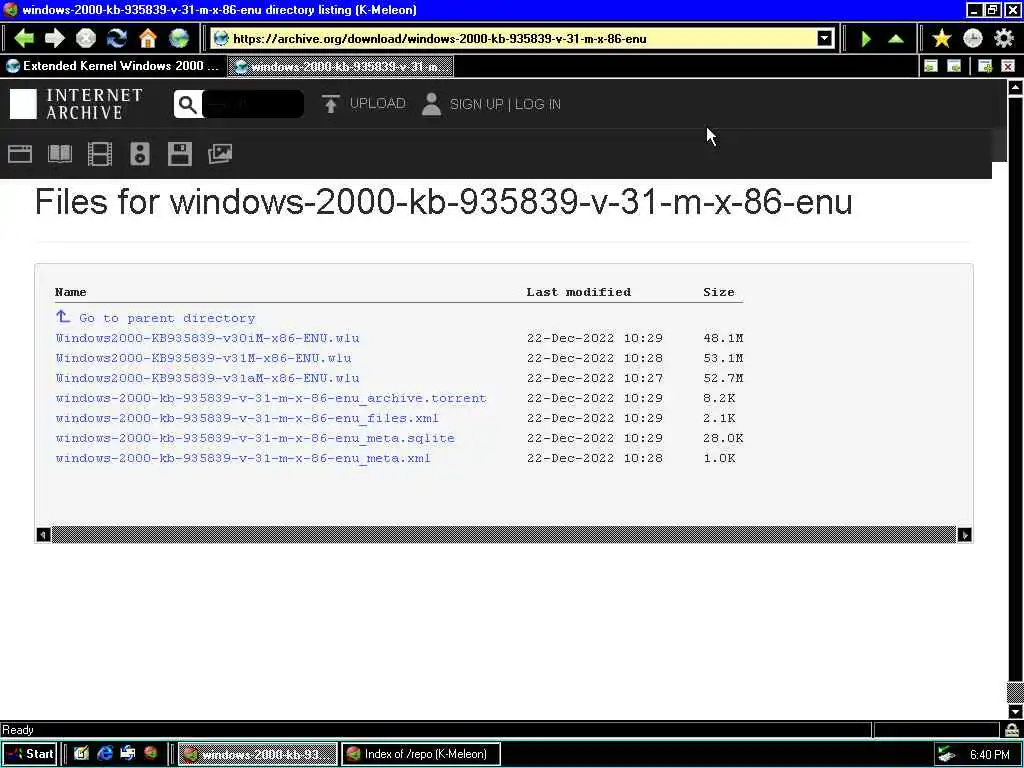Screen dimensions: 1024x768
Task: Switch to next tab icon
Action: 954,66
